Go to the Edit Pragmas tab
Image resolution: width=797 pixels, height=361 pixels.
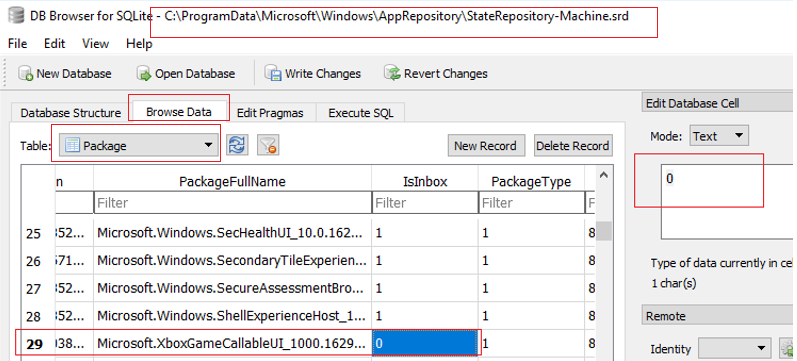[x=270, y=113]
